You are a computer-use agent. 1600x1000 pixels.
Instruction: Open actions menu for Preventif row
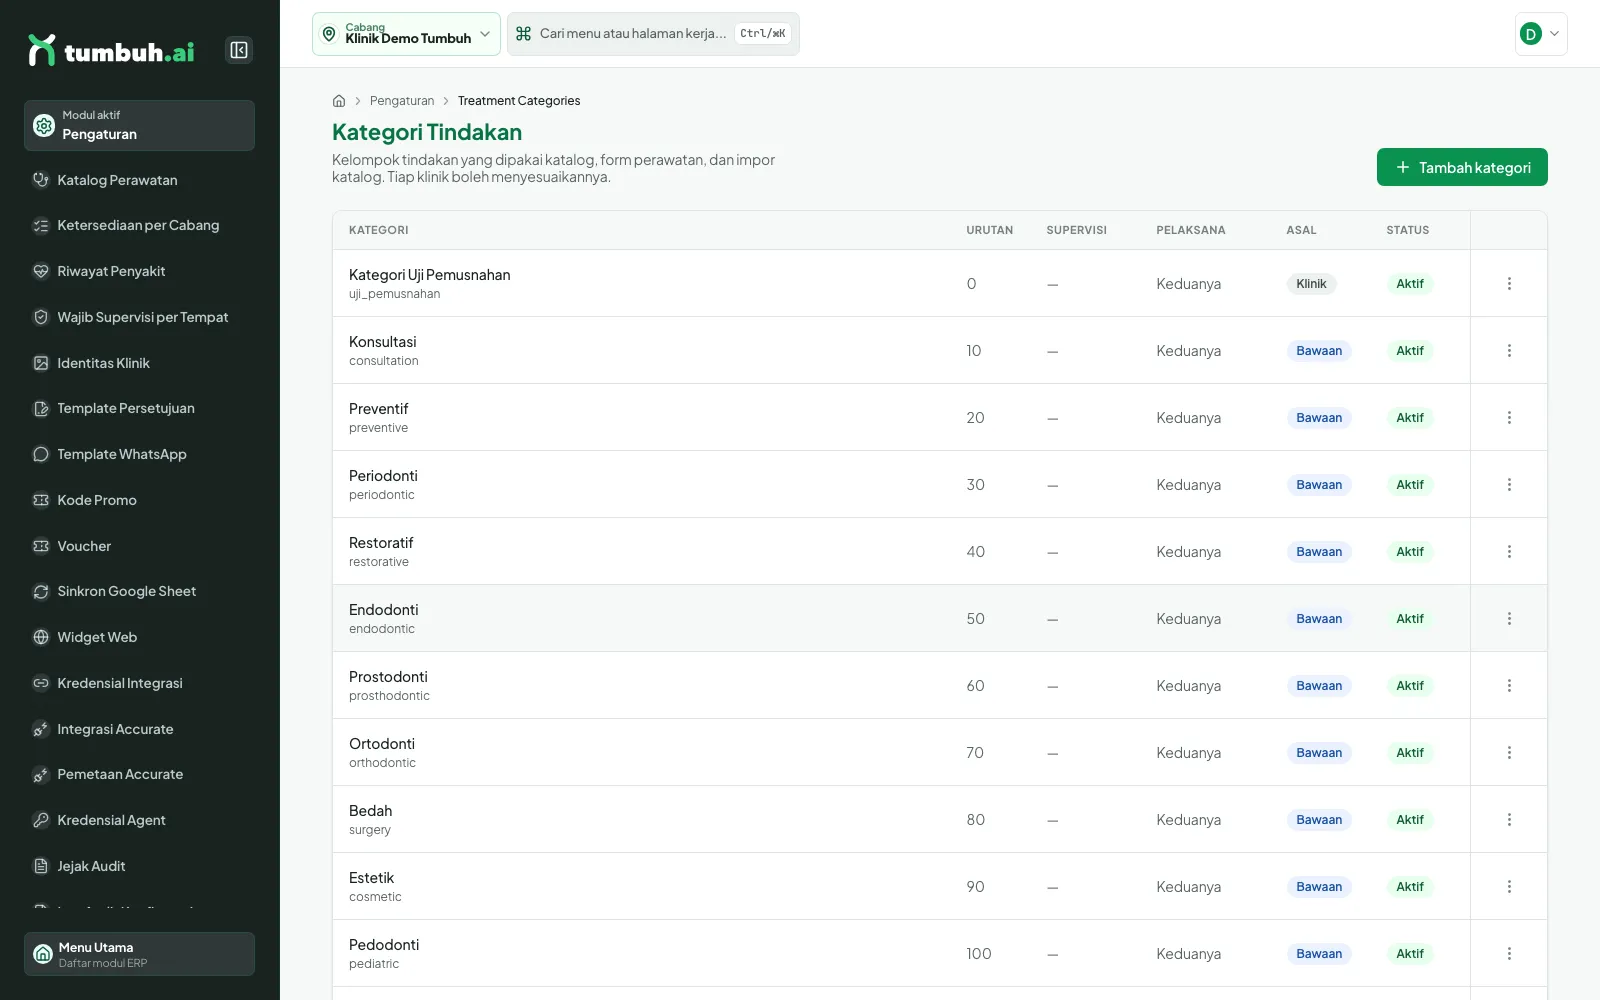pos(1509,418)
